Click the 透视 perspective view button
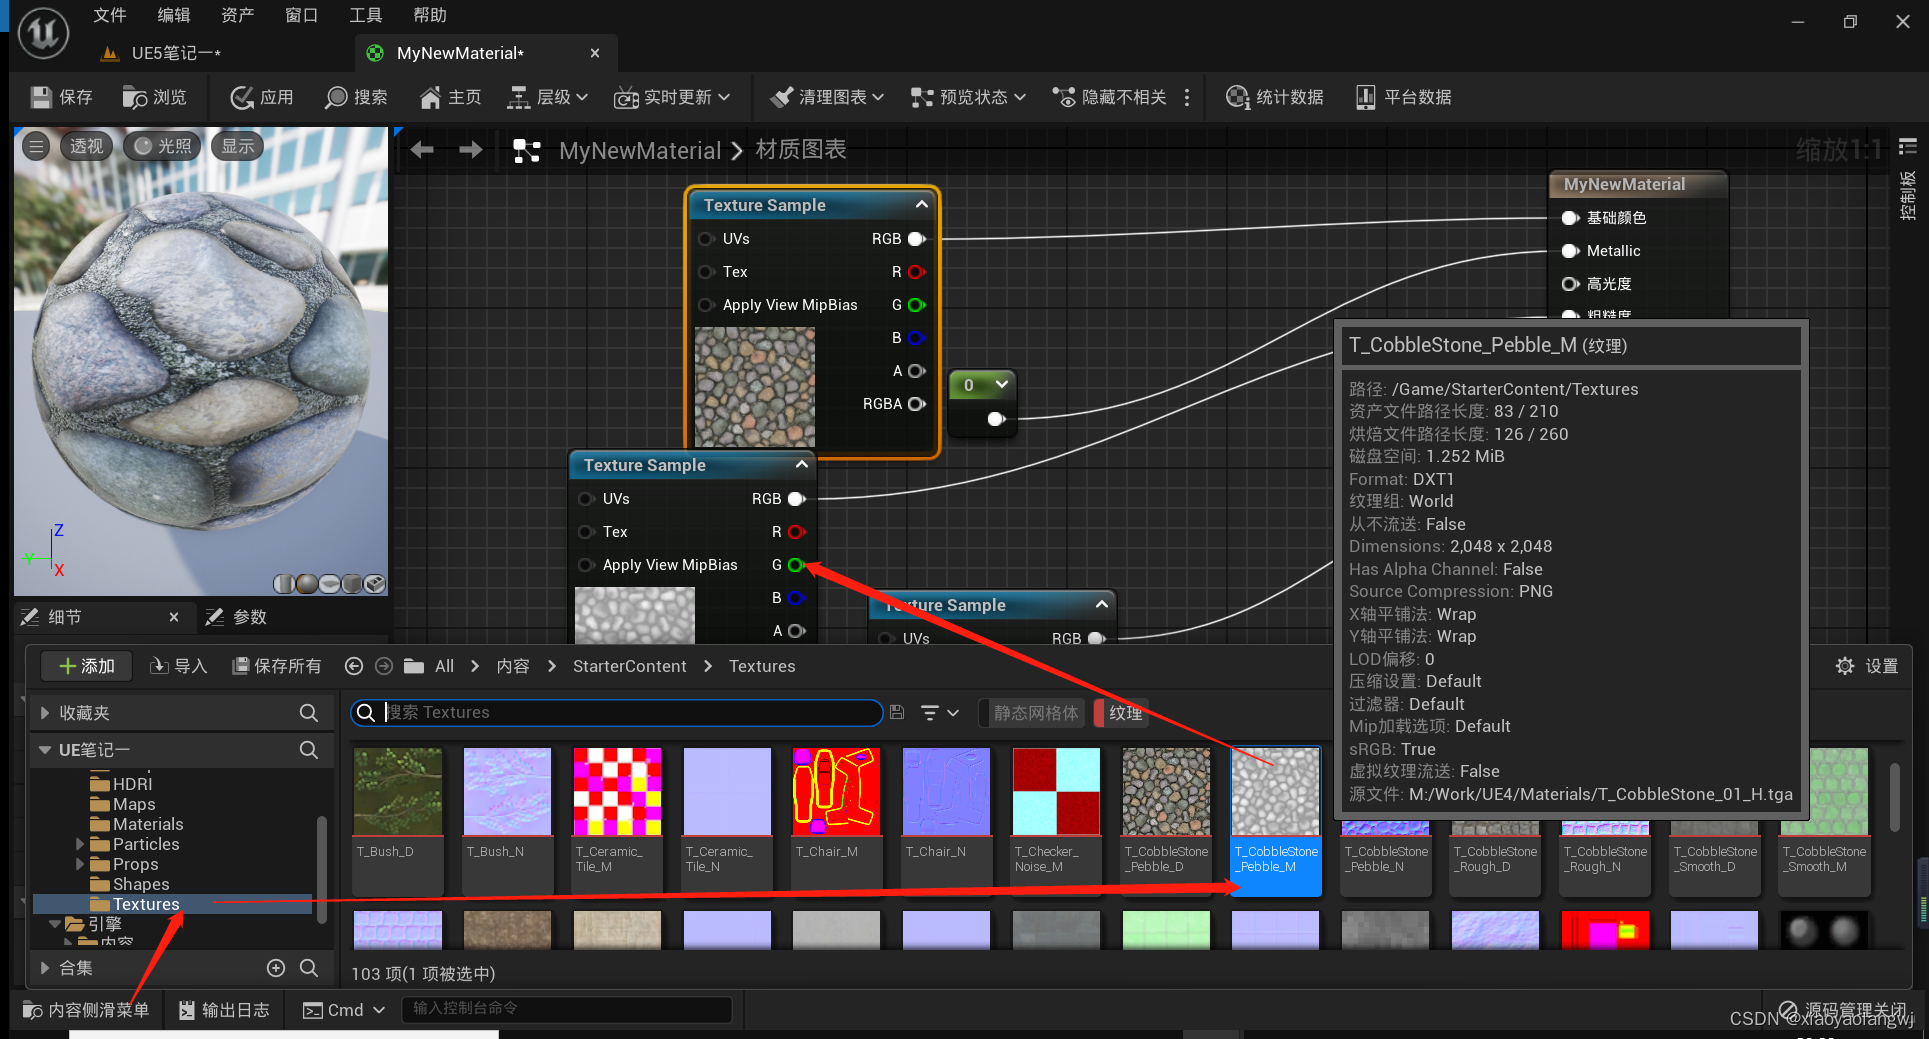 (85, 146)
